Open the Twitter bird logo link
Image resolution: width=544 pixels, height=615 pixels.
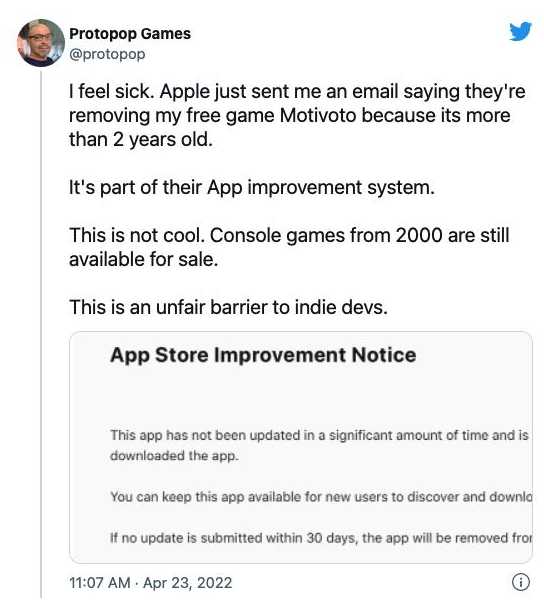pyautogui.click(x=520, y=31)
